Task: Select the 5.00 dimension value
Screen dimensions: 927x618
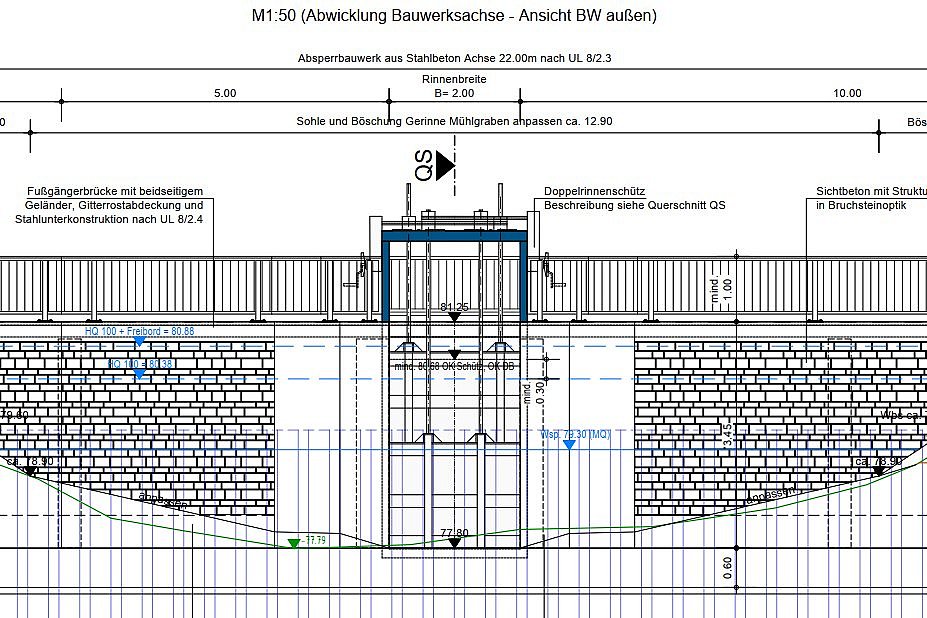Action: pos(225,93)
